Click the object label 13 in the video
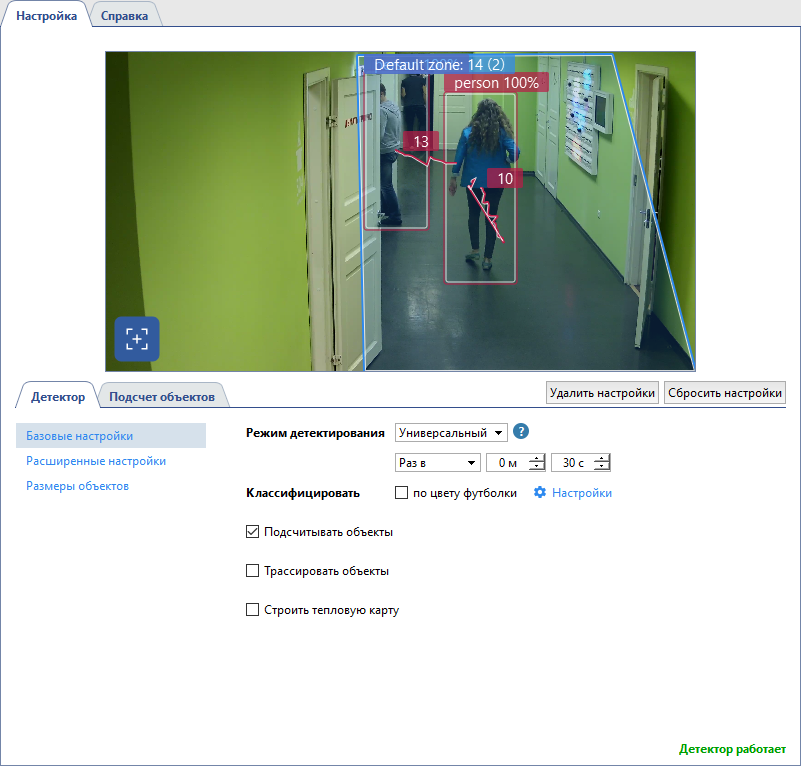801x766 pixels. [421, 141]
